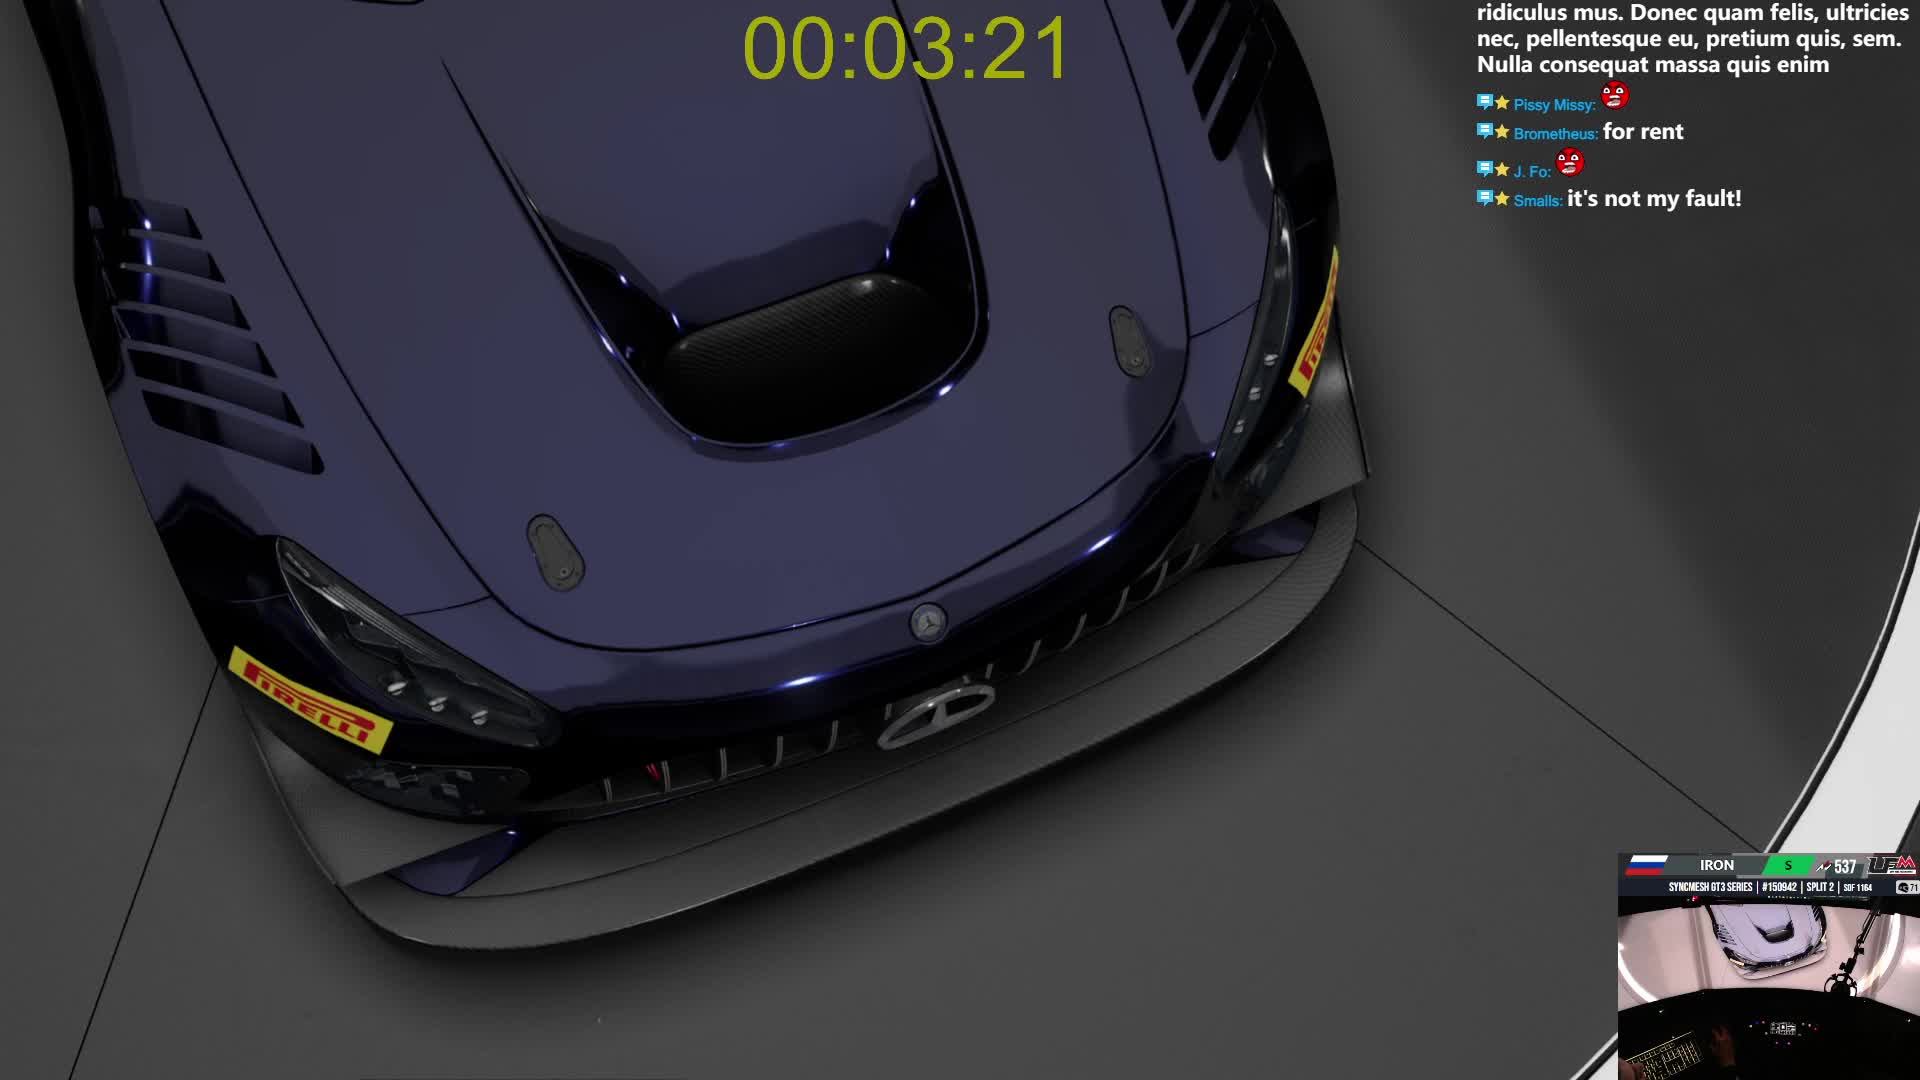Click the chat bubble icon beside Smalls
Image resolution: width=1920 pixels, height=1080 pixels.
[1484, 198]
